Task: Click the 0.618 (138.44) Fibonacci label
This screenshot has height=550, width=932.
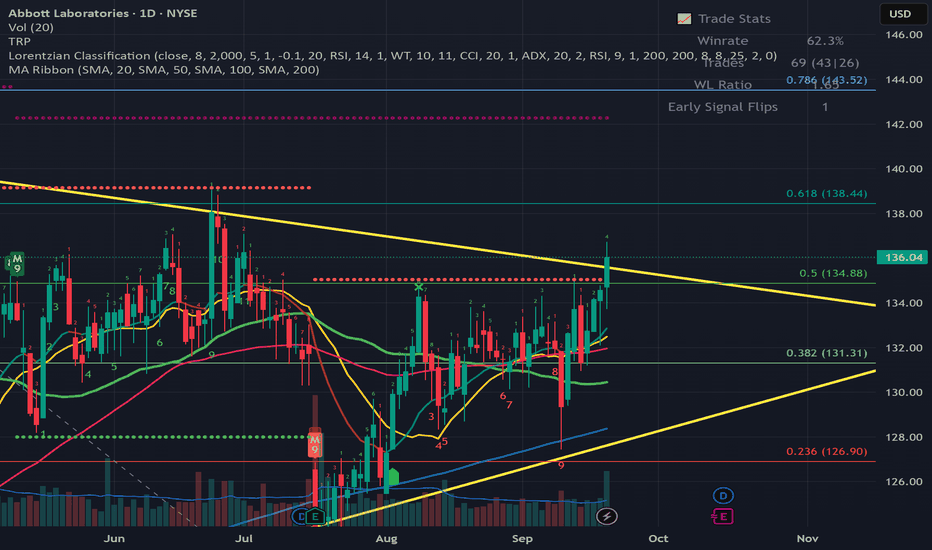Action: pos(826,193)
